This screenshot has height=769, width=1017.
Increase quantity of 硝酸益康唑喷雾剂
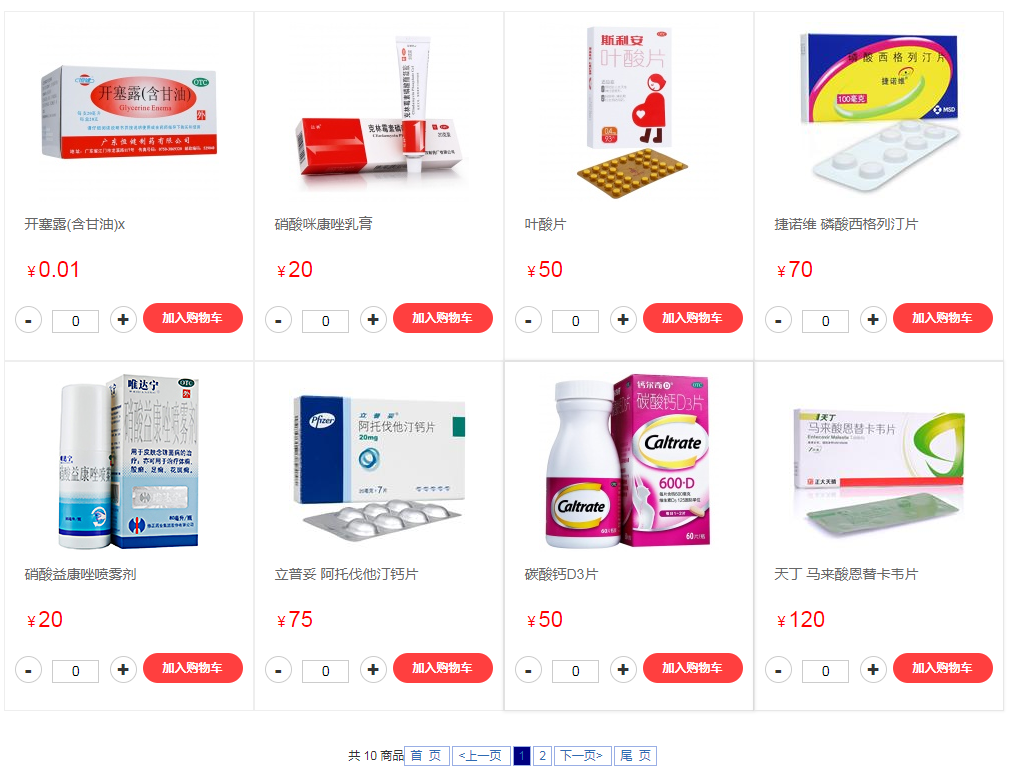[x=123, y=670]
